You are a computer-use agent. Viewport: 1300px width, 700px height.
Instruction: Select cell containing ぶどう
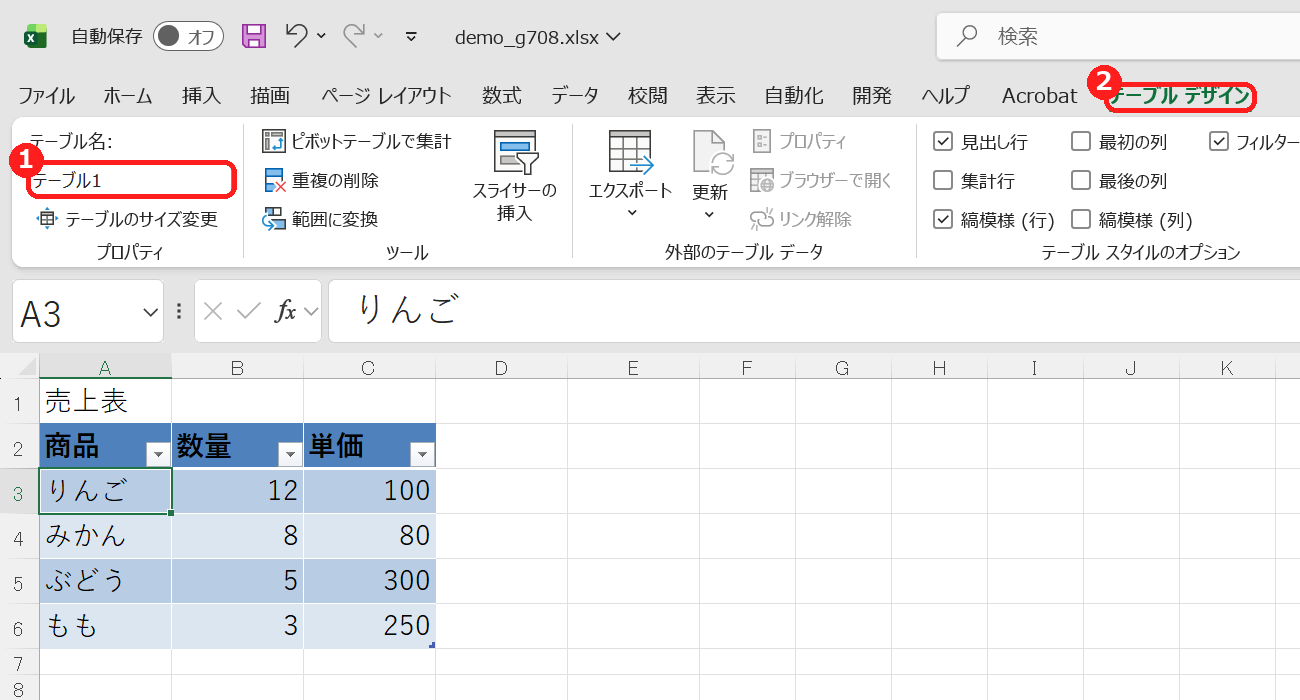105,581
